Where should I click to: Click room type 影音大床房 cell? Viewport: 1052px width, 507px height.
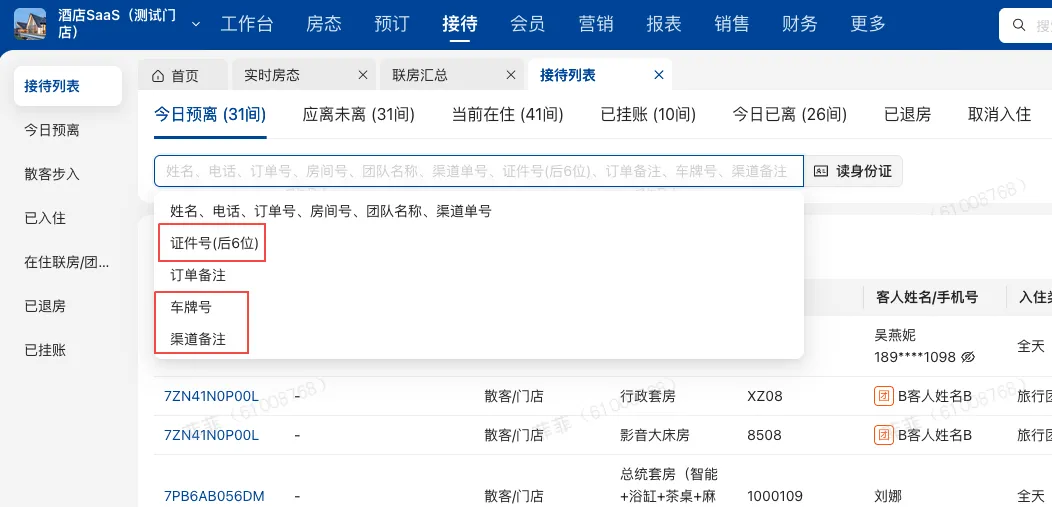coord(655,435)
